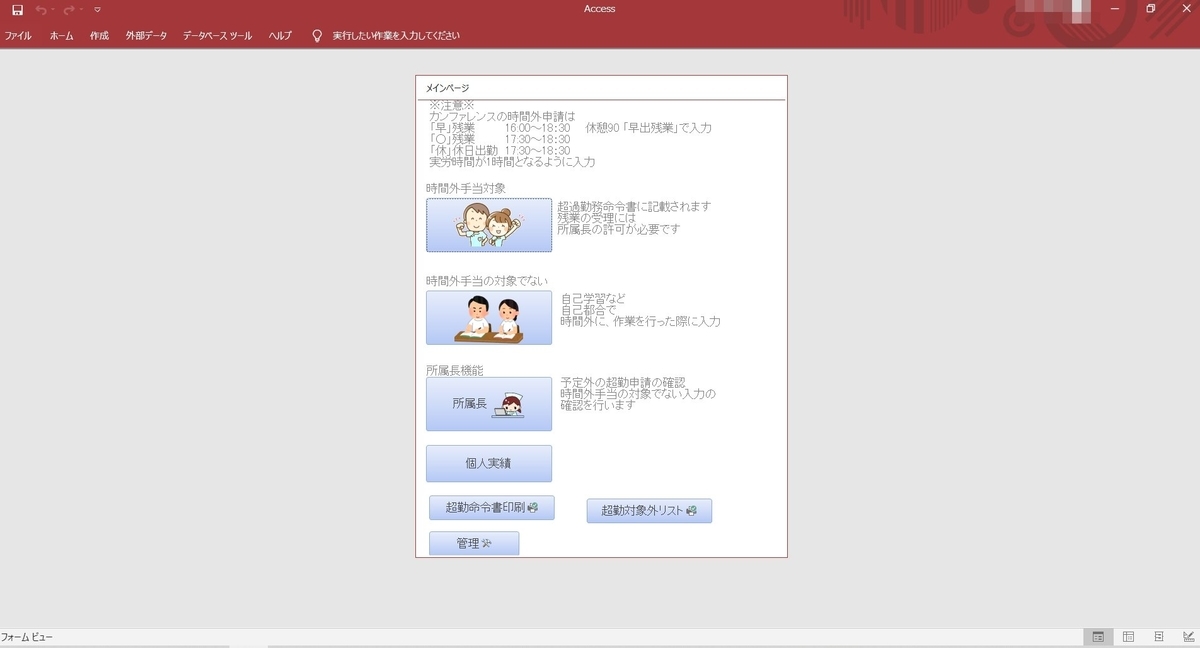Open the ファイル menu tab
Image resolution: width=1200 pixels, height=648 pixels.
click(x=18, y=35)
